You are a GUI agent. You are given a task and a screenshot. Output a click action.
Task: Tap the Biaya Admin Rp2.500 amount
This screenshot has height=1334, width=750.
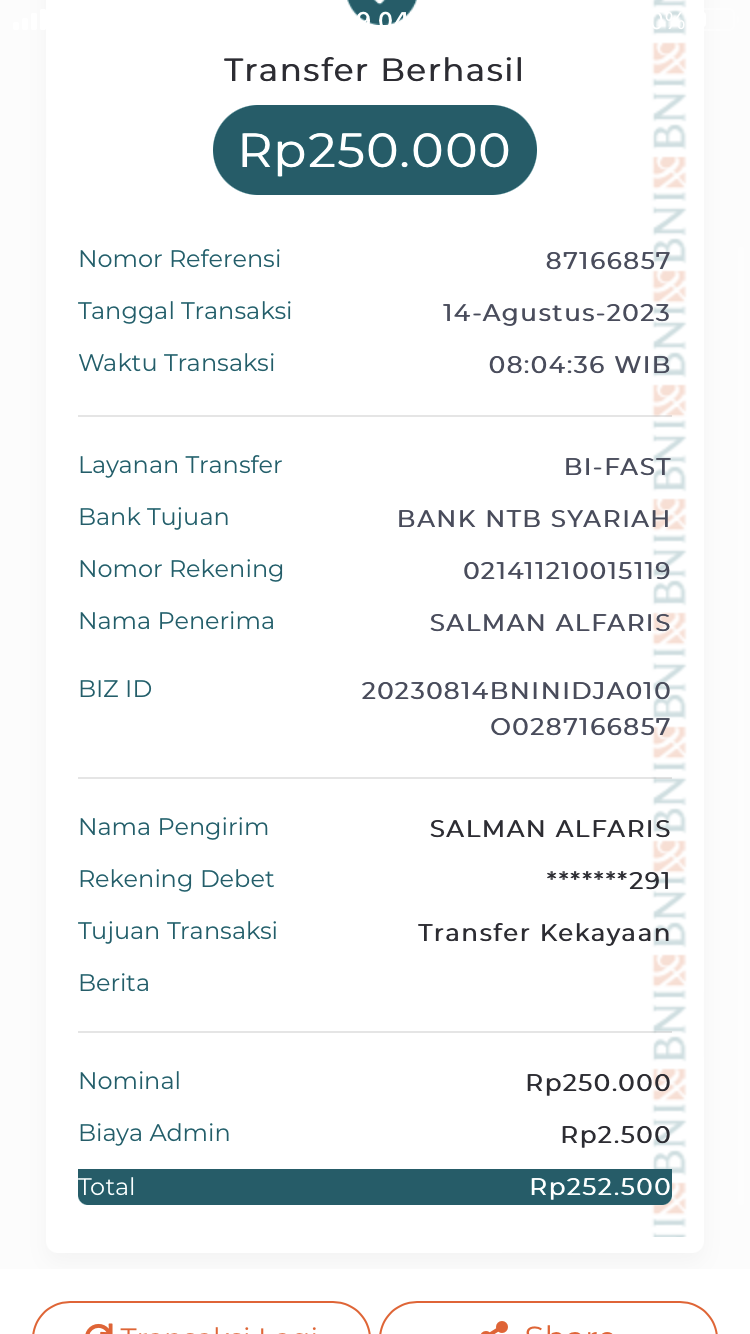[x=615, y=1135]
